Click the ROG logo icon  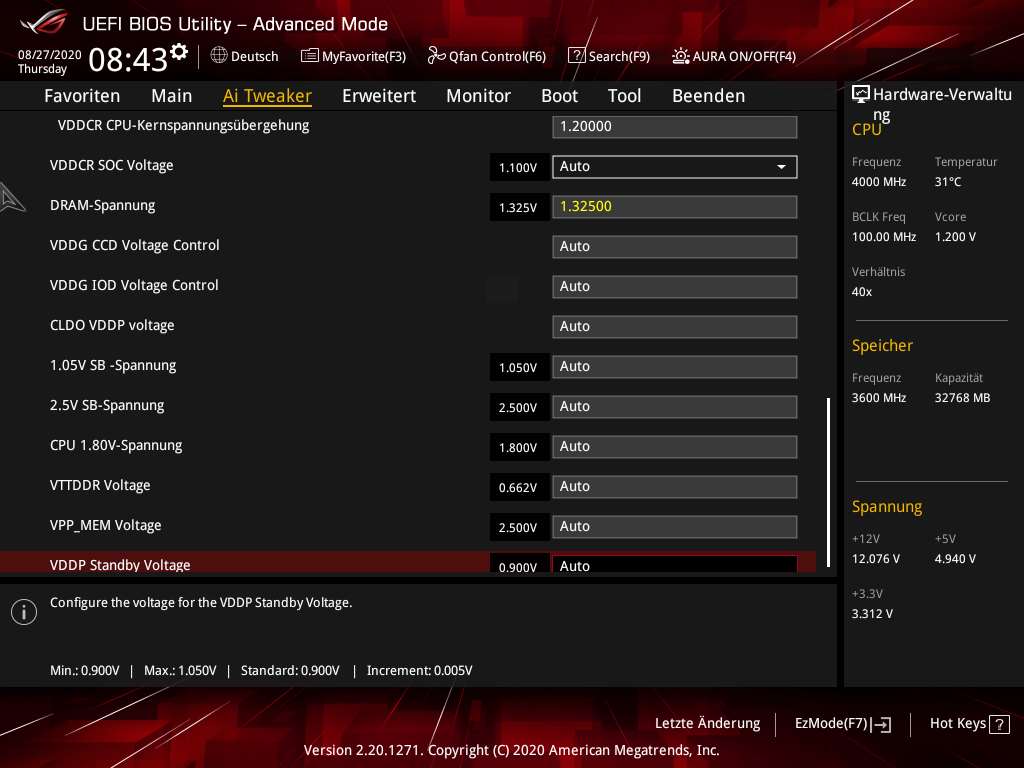pos(44,23)
